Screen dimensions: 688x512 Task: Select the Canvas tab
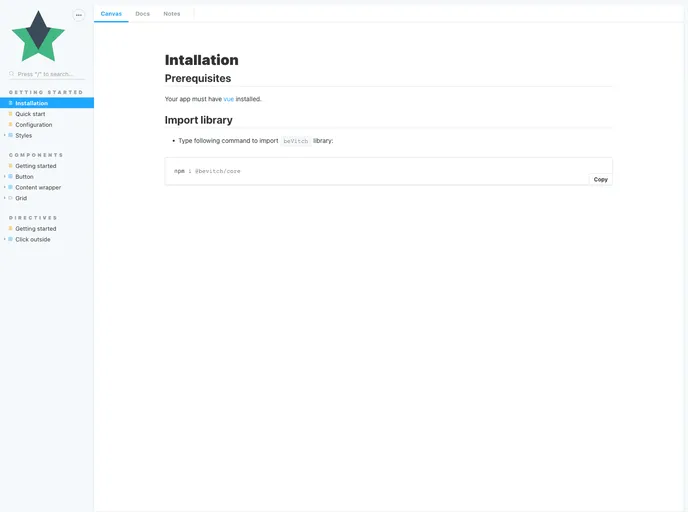(111, 14)
